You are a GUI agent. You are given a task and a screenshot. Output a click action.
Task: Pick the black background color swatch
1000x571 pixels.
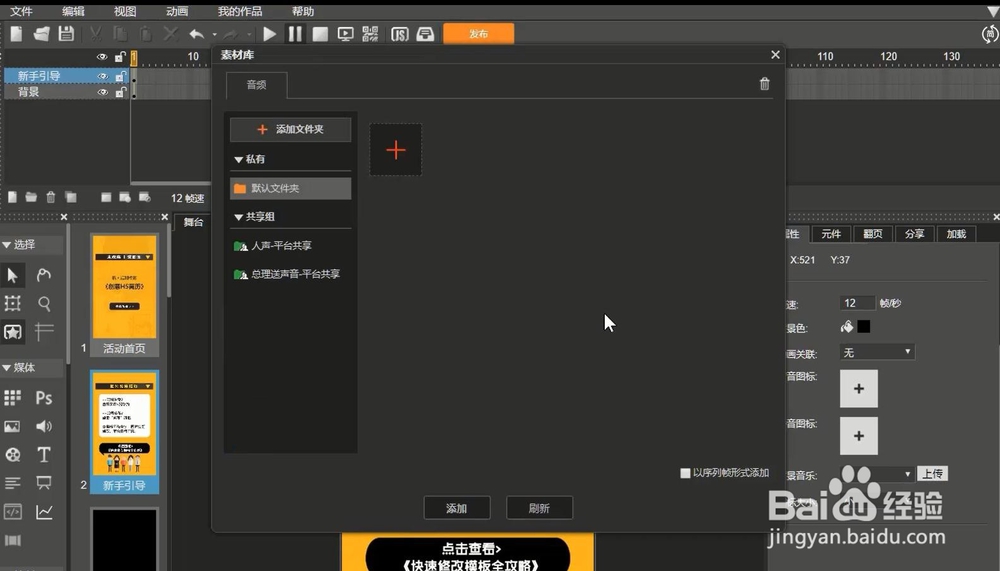(864, 327)
